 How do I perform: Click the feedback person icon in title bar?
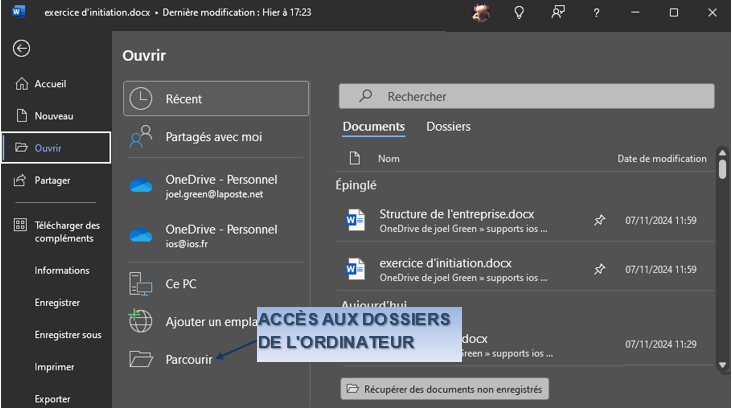tap(557, 13)
